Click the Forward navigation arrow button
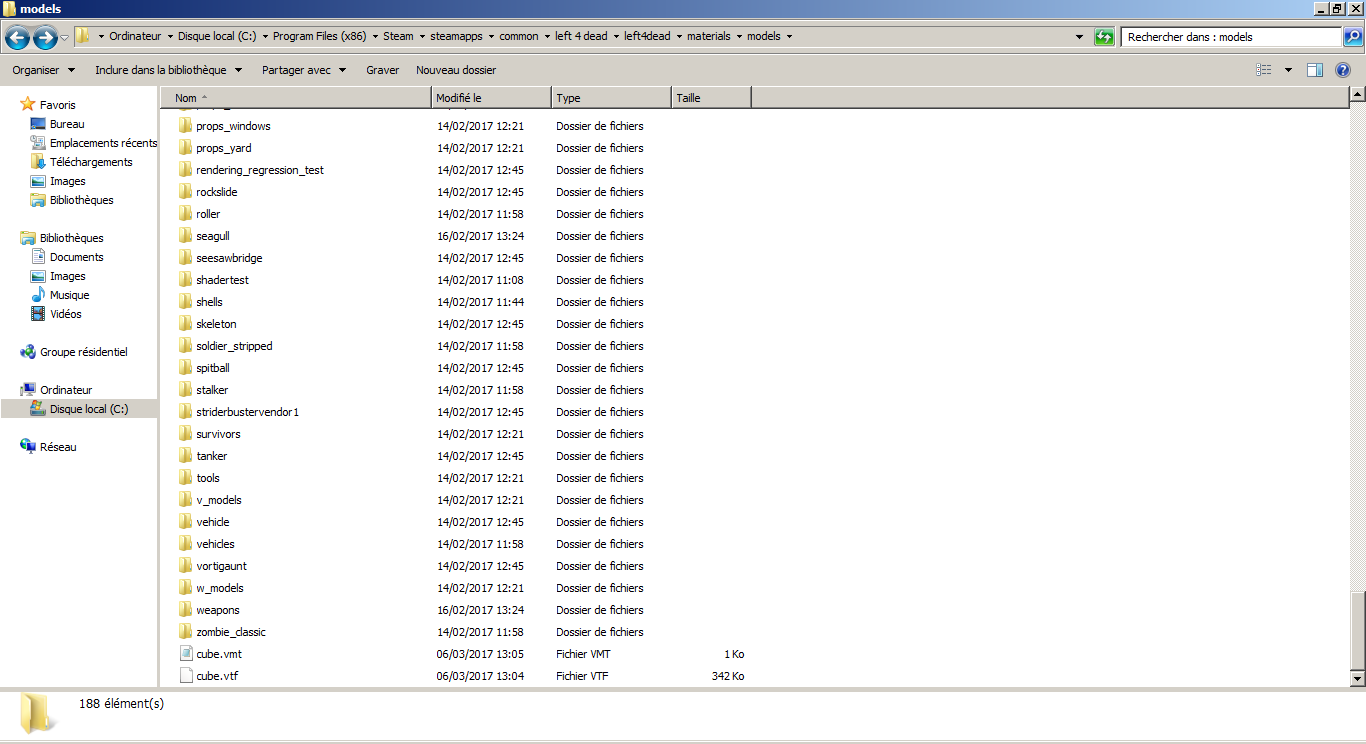 tap(45, 38)
